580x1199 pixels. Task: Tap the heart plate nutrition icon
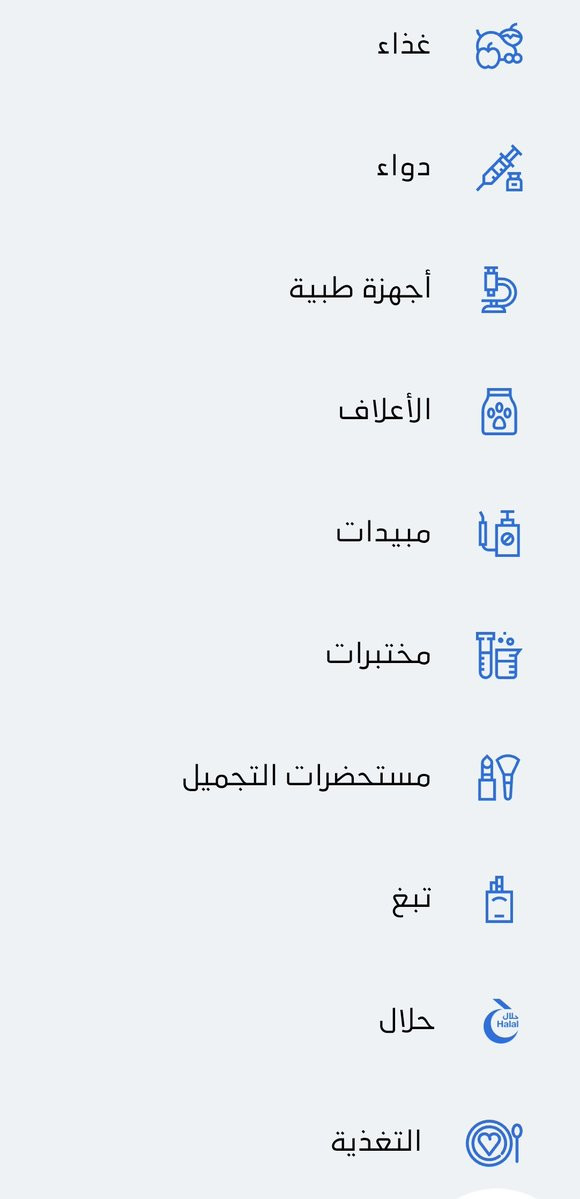coord(494,1143)
